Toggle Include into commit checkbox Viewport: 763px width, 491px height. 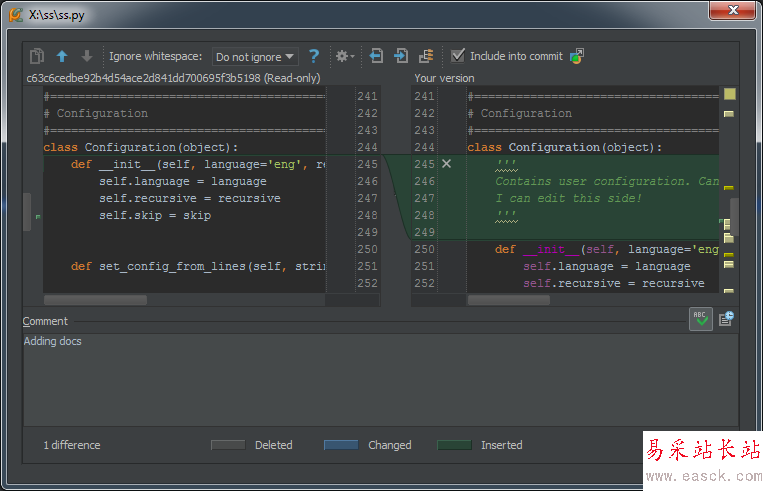click(457, 56)
